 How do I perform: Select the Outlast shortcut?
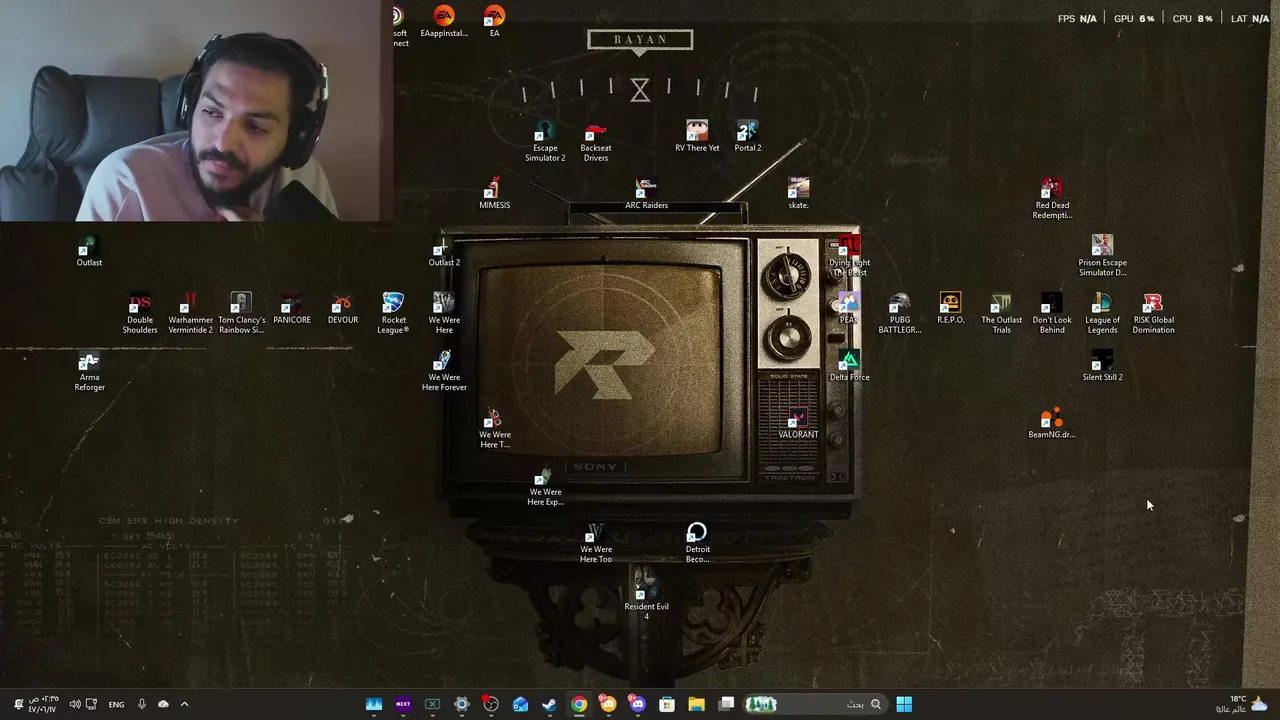(89, 251)
